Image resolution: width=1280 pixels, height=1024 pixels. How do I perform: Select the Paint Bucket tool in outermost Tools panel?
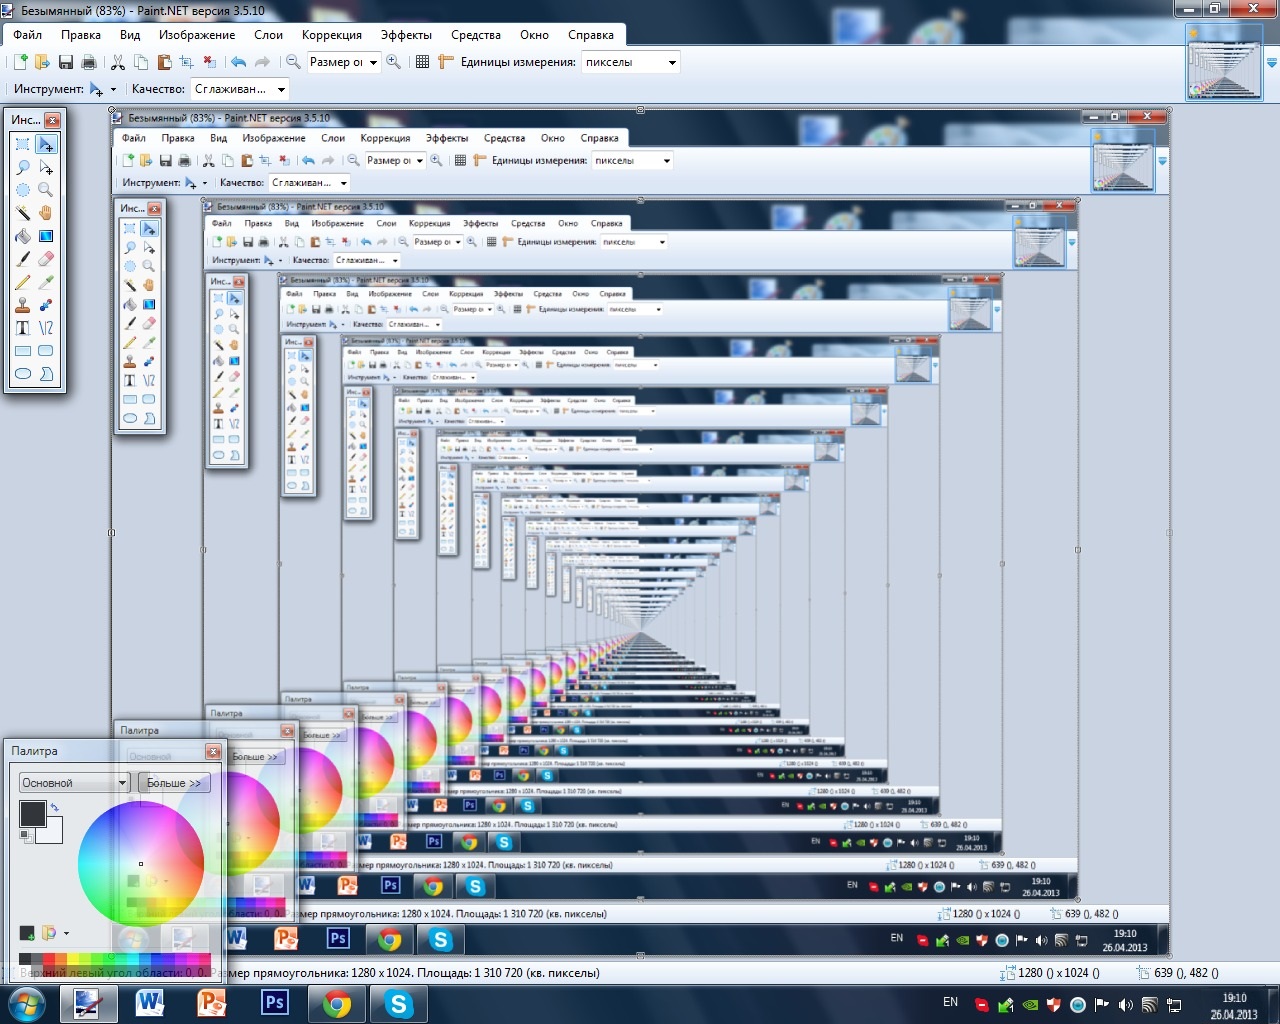22,236
